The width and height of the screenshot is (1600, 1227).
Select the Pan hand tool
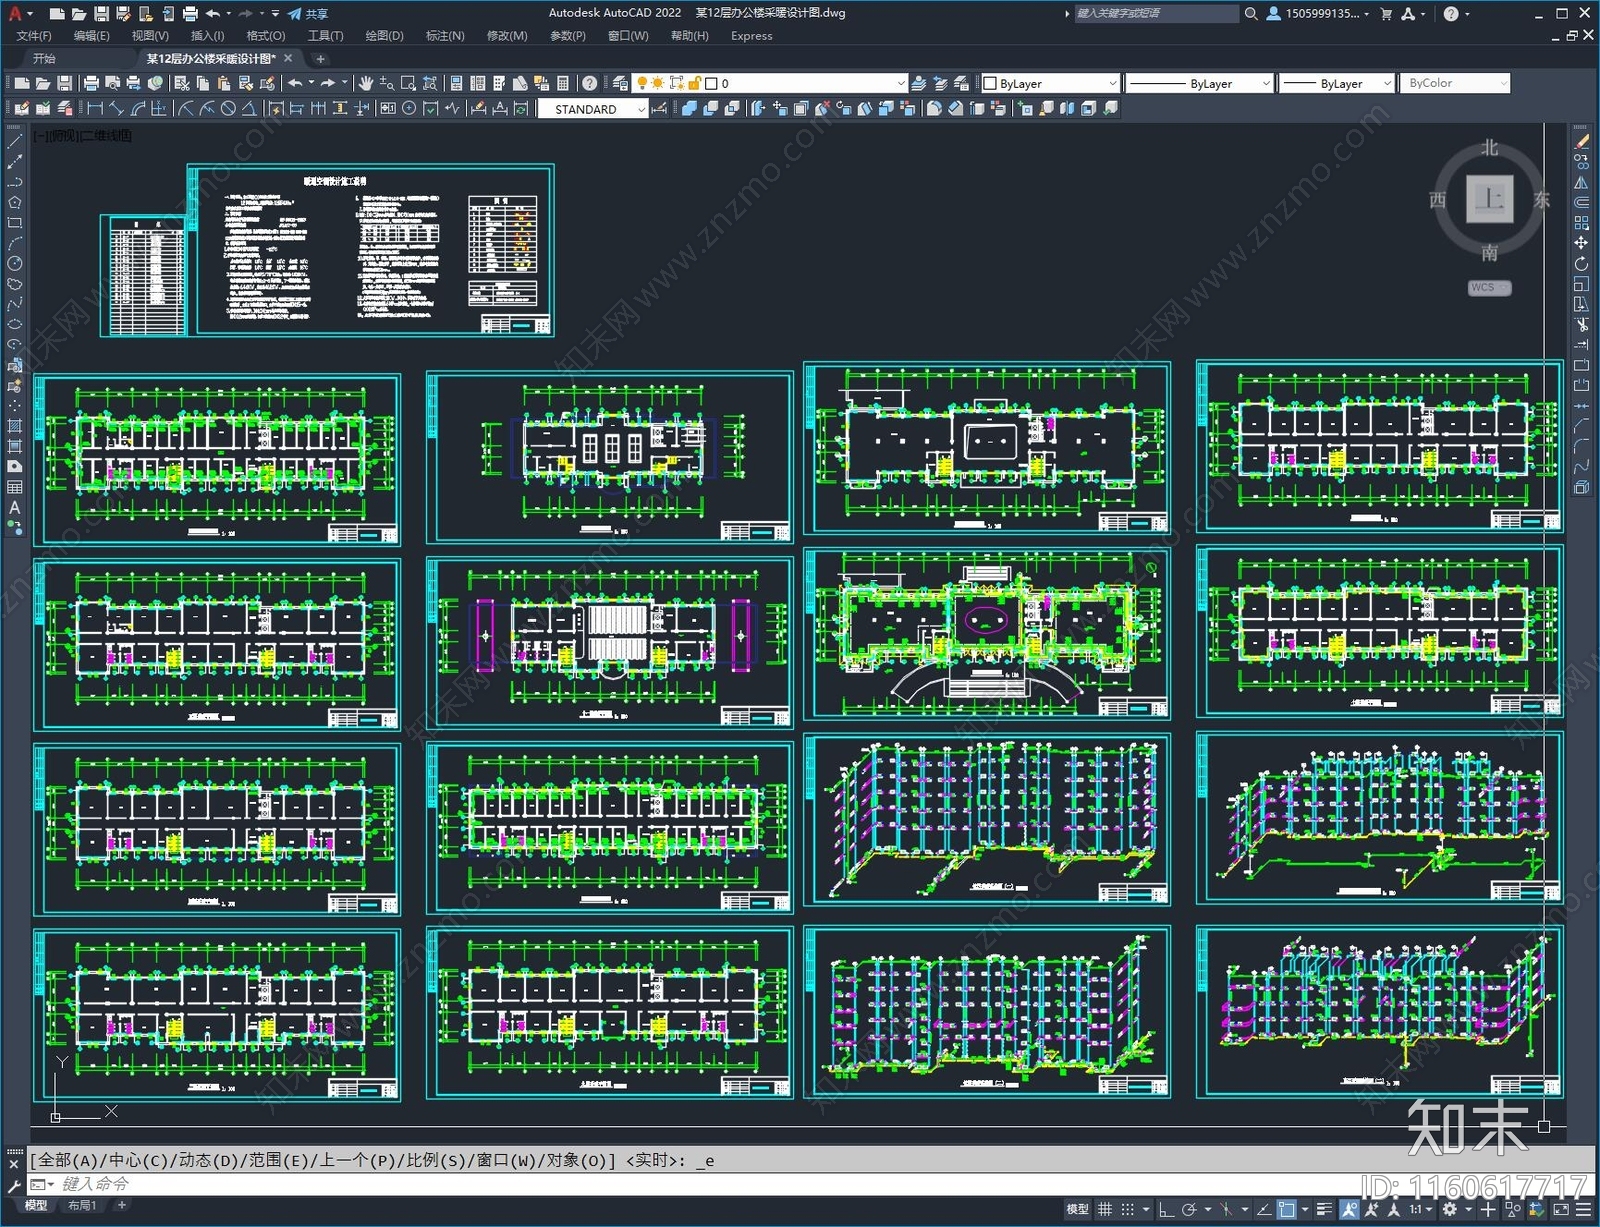[x=366, y=83]
